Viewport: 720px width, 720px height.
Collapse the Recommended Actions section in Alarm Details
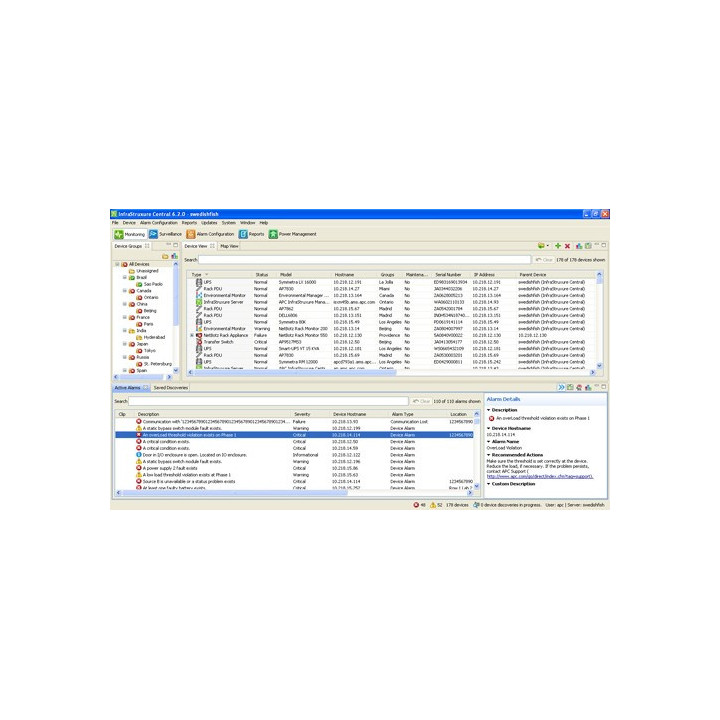click(489, 455)
